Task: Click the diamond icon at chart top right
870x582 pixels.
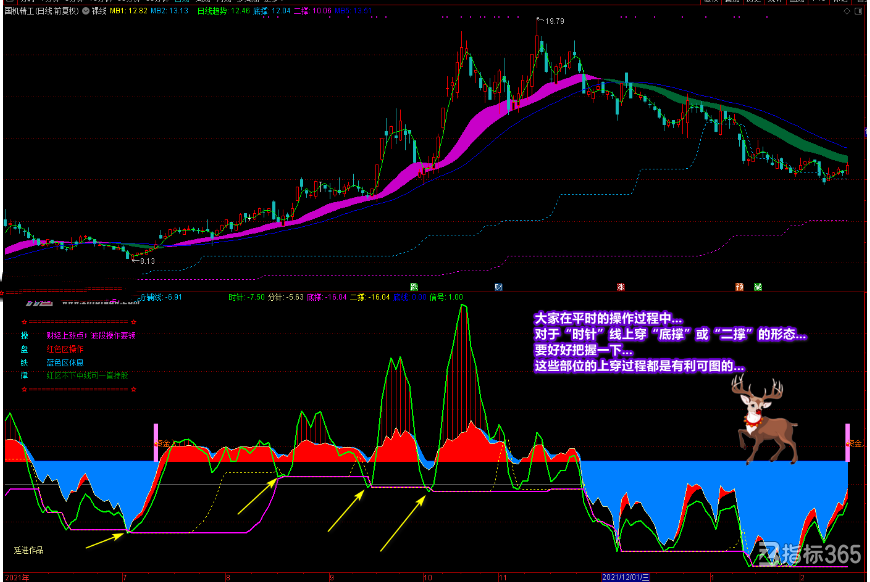Action: pos(847,11)
